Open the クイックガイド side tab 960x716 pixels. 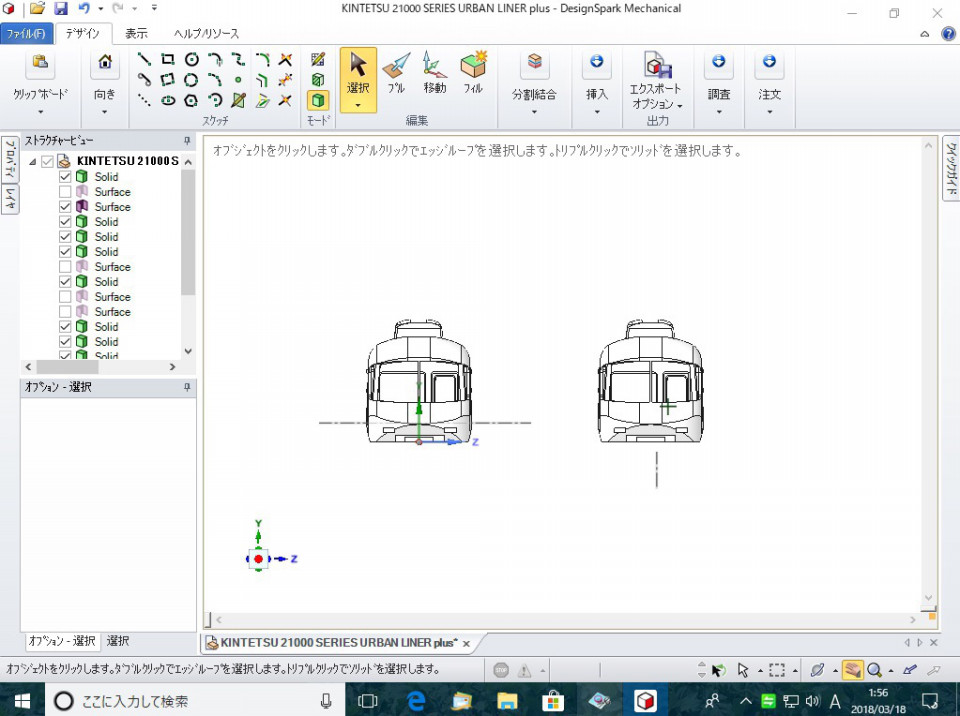pos(951,168)
